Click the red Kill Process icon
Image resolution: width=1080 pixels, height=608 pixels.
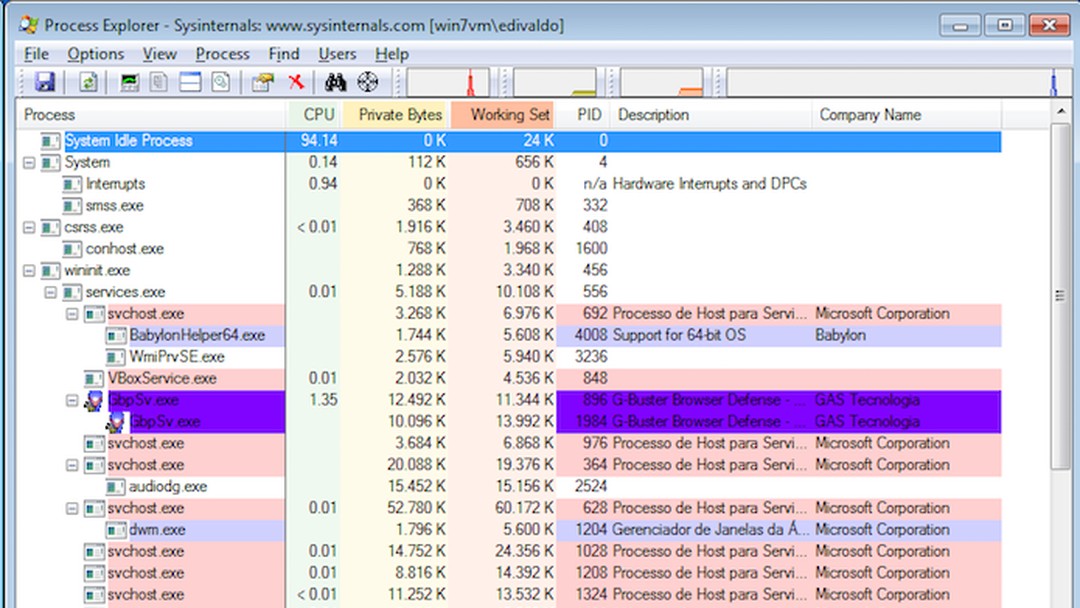[x=294, y=82]
